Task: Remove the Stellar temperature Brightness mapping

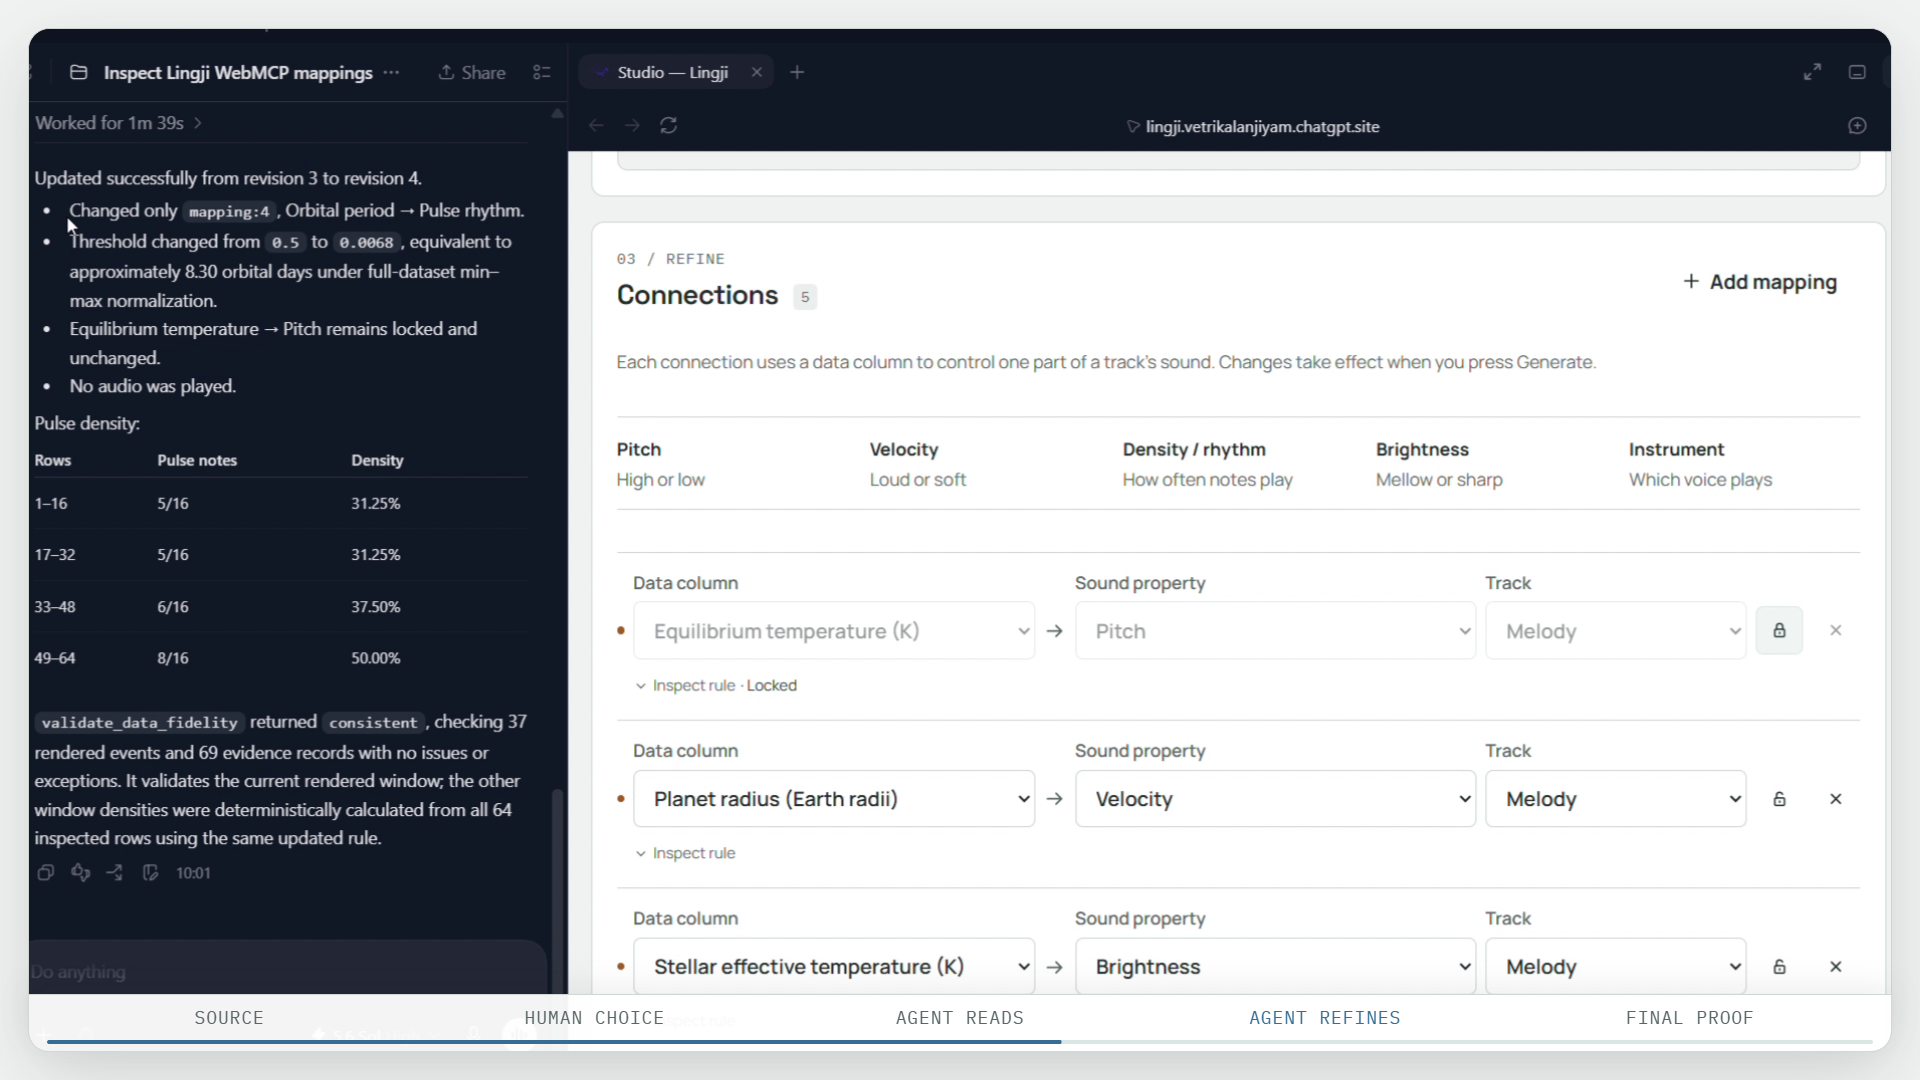Action: [x=1836, y=967]
